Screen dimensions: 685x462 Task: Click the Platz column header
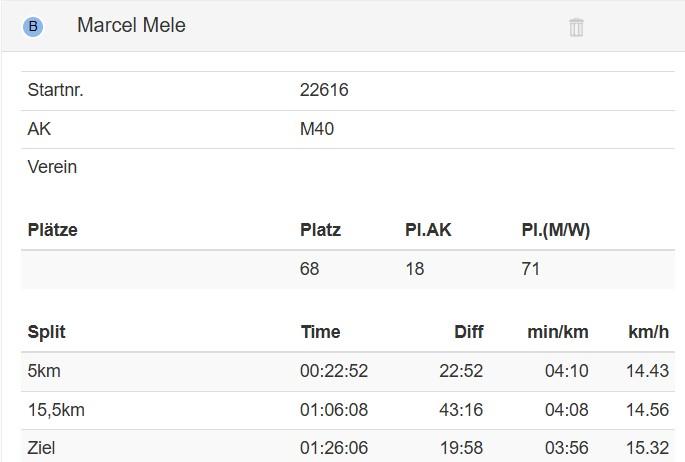(320, 230)
